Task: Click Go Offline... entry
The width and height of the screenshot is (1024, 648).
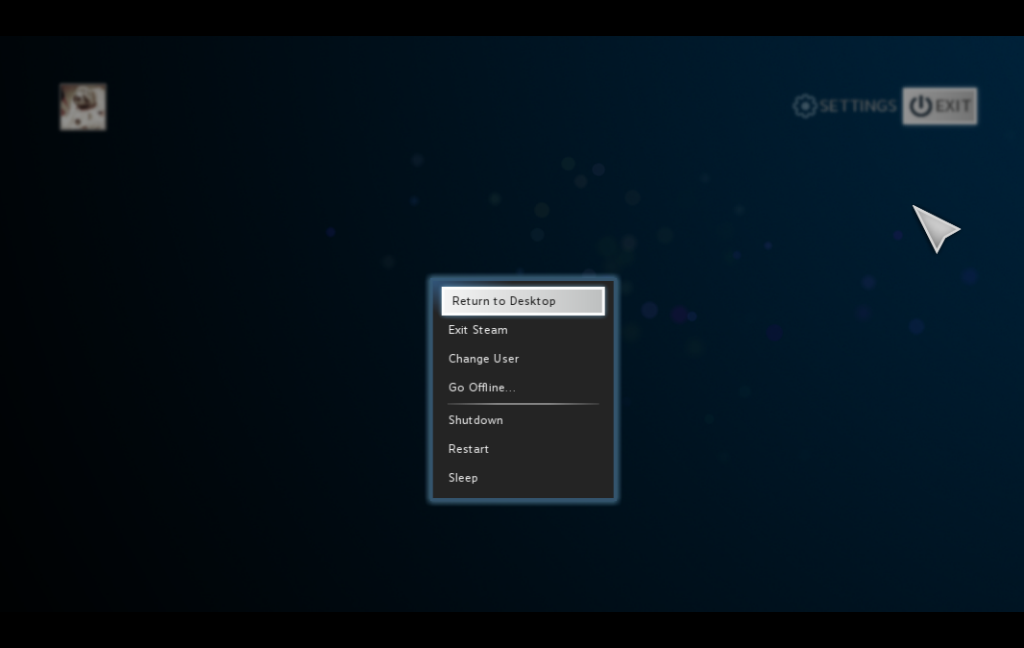Action: (x=522, y=387)
